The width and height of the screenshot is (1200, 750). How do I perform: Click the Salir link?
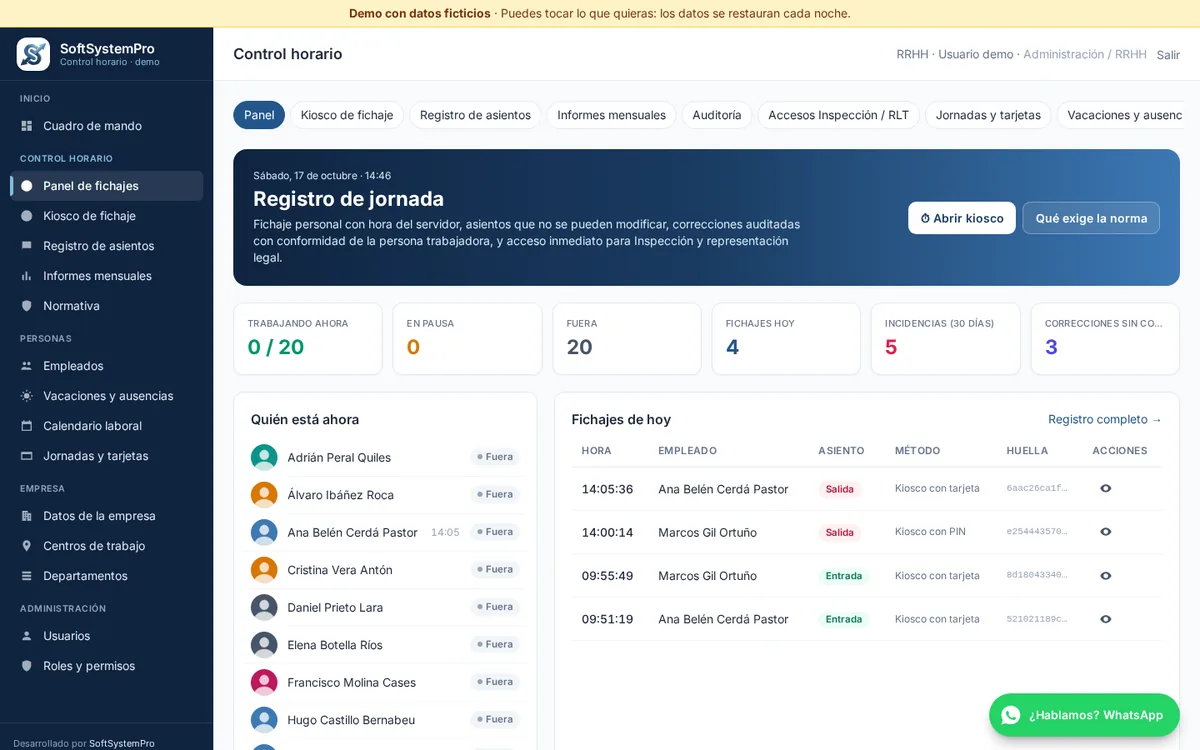coord(1168,55)
